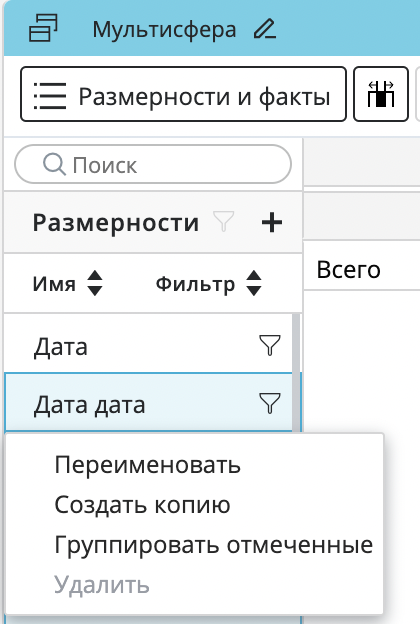Click the column width adjustment icon button
The height and width of the screenshot is (624, 420).
[381, 94]
